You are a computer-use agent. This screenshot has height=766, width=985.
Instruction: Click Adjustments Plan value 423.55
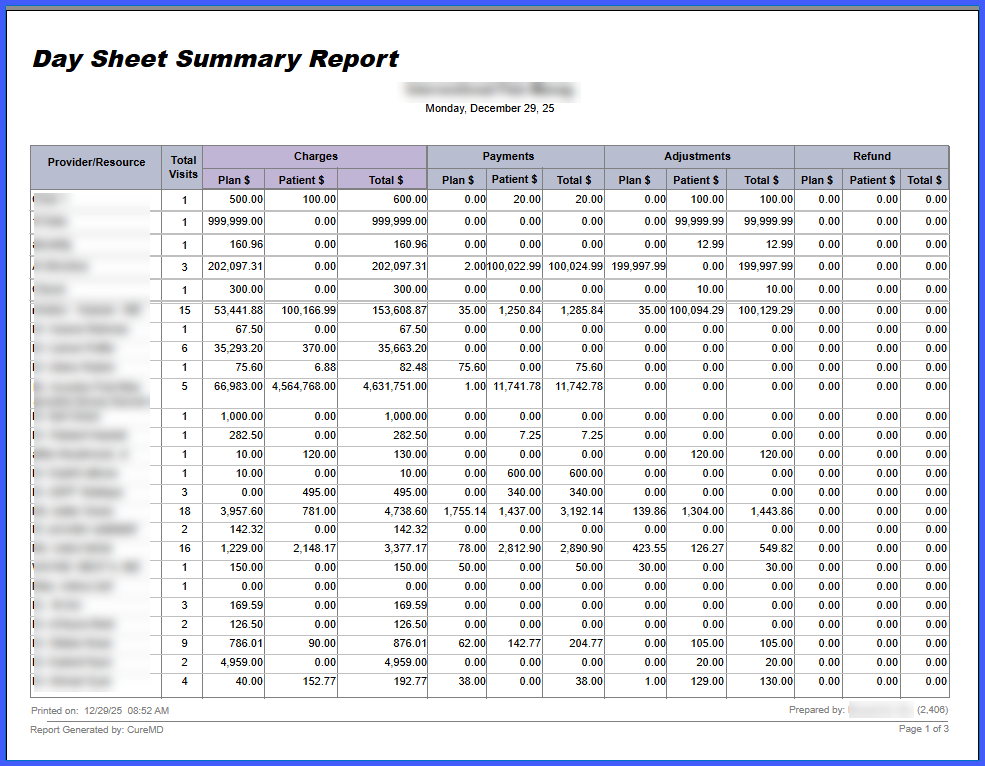point(649,549)
